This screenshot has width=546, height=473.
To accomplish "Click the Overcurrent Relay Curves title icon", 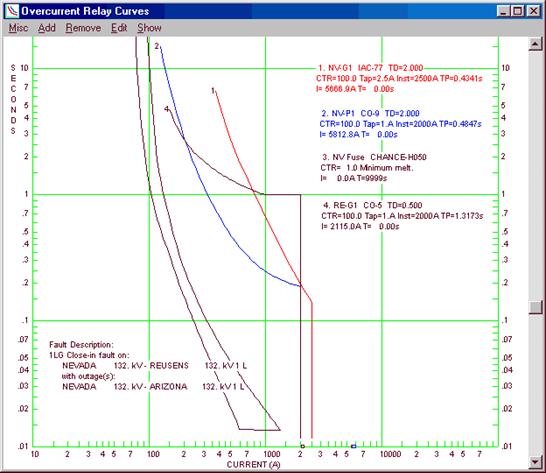I will (12, 11).
